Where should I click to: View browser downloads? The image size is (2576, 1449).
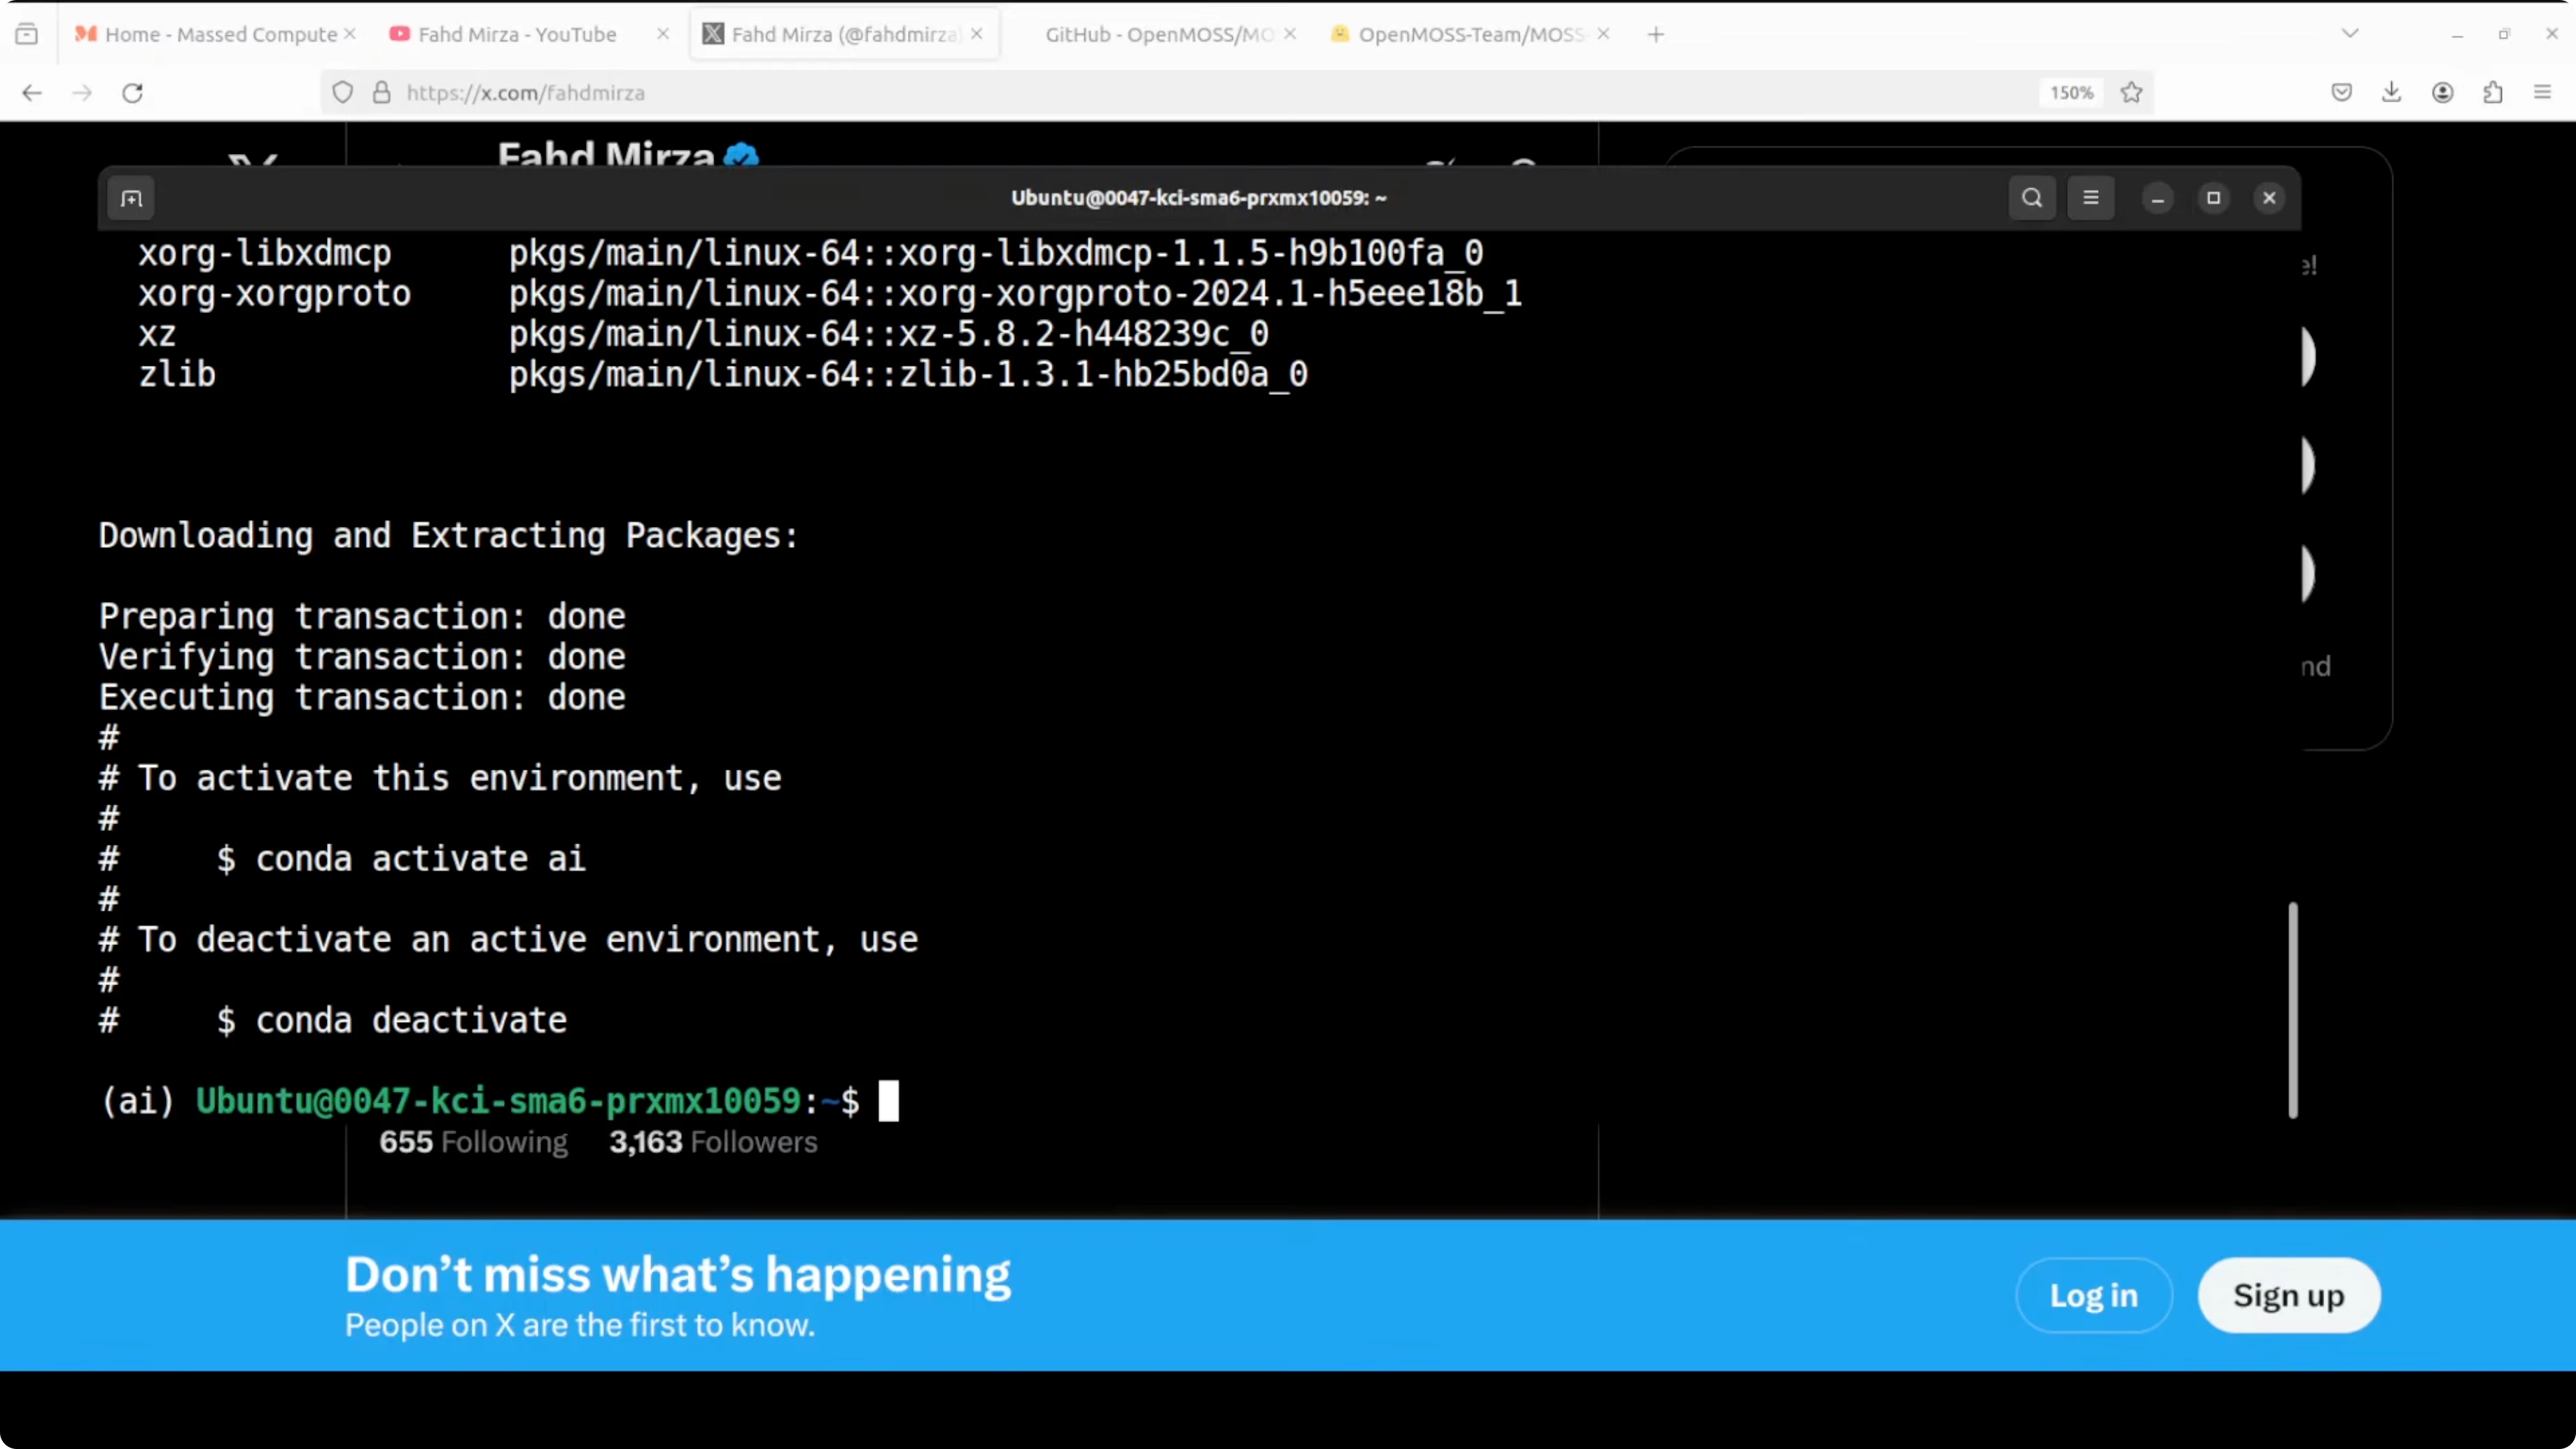(2391, 92)
